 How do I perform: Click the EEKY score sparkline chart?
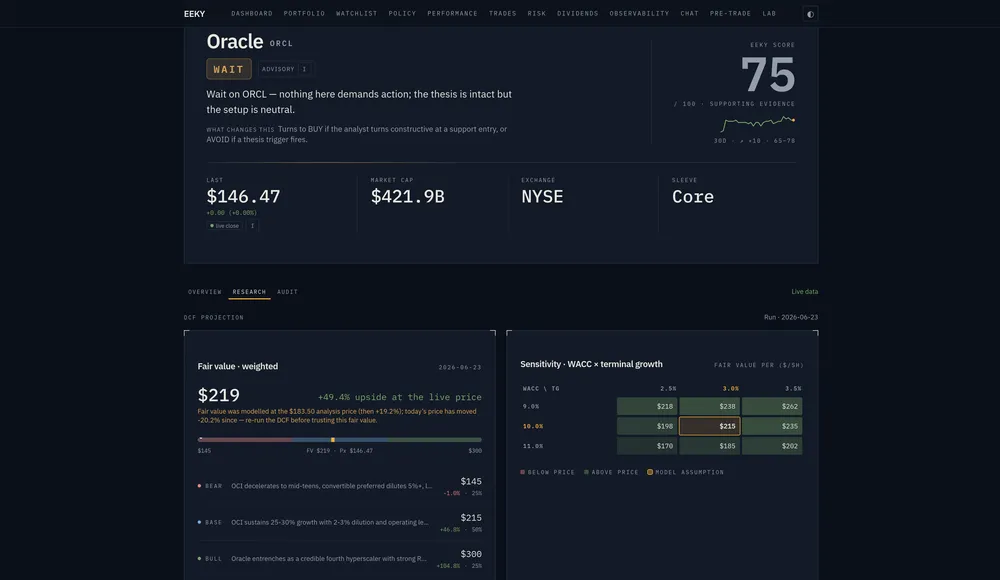758,122
